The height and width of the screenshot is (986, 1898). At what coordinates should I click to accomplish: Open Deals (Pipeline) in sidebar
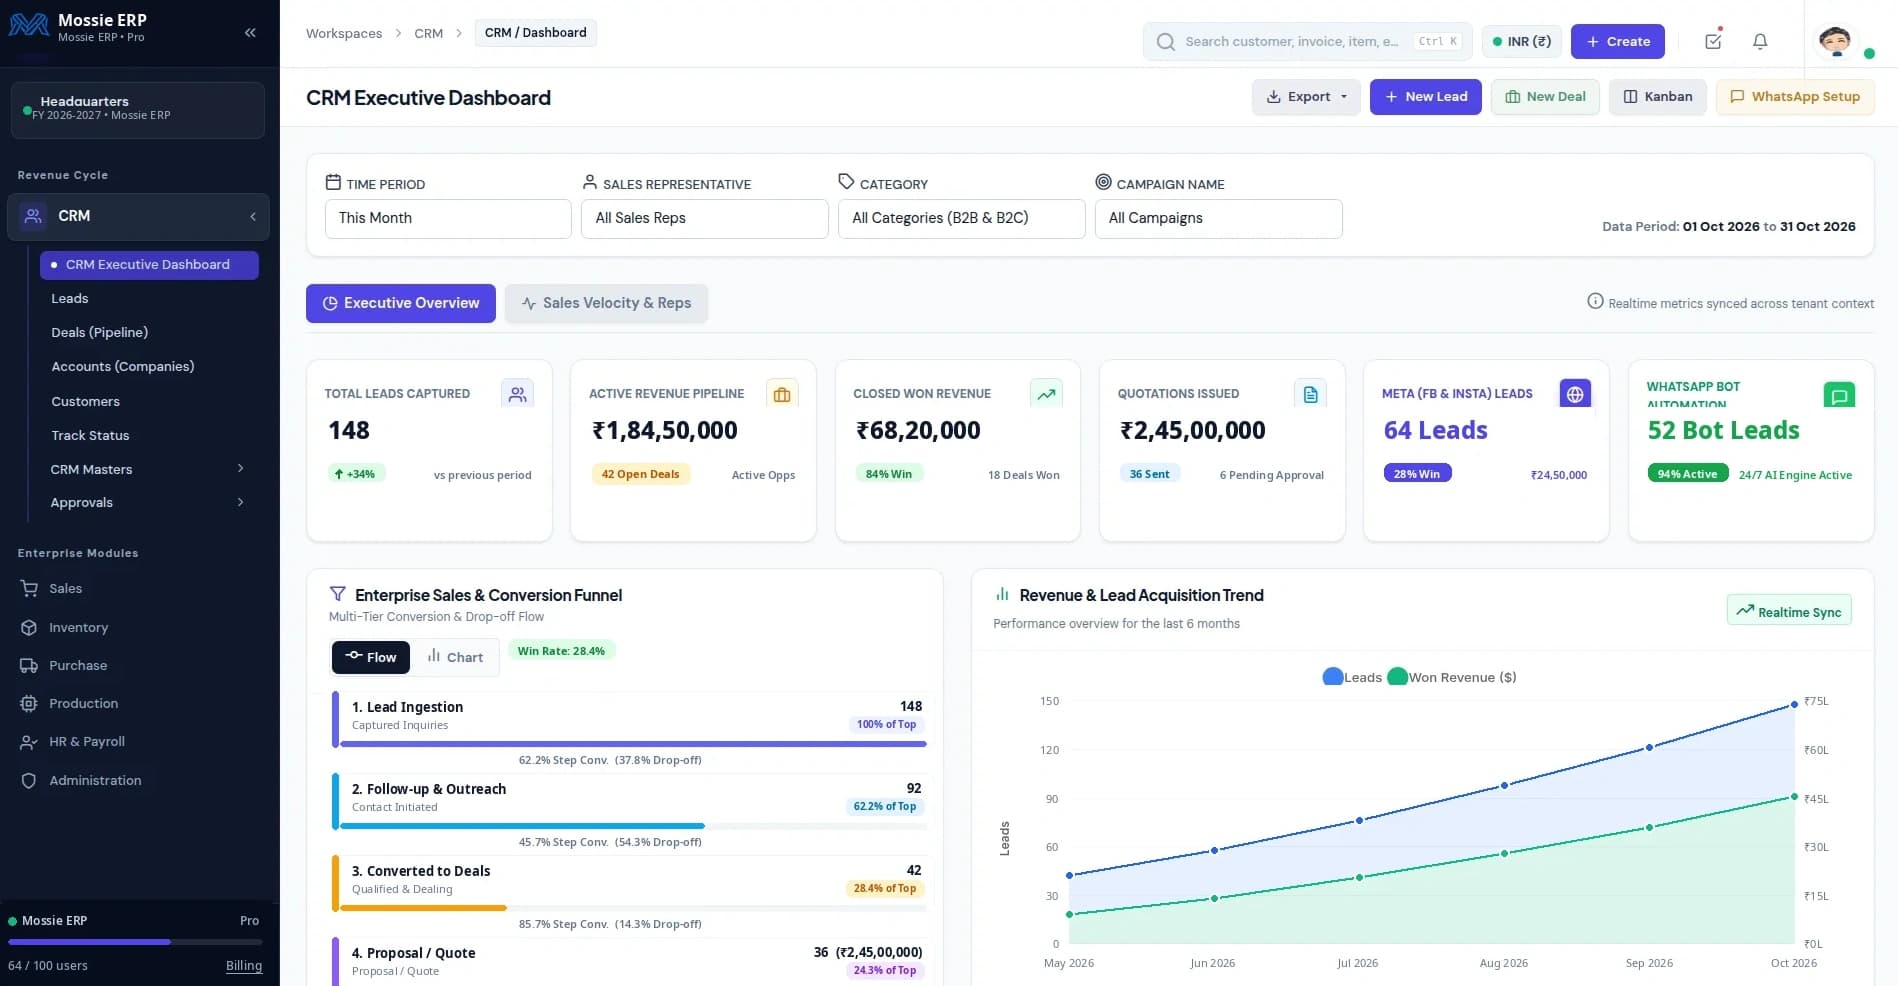click(x=100, y=332)
